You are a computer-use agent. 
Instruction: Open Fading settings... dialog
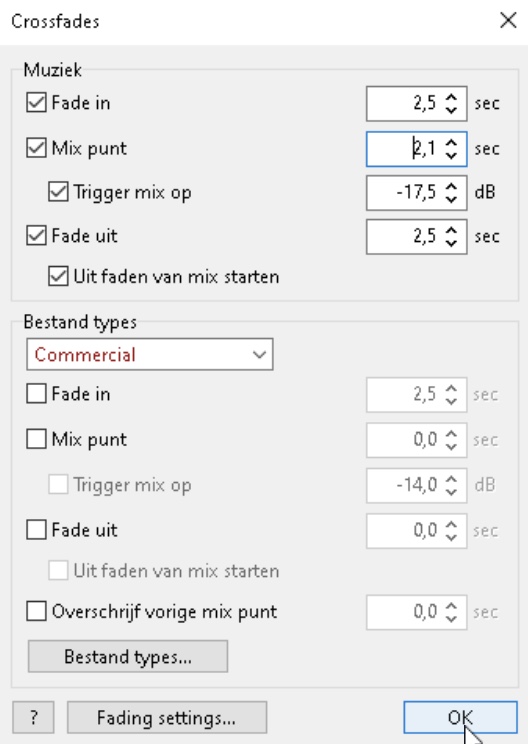167,717
